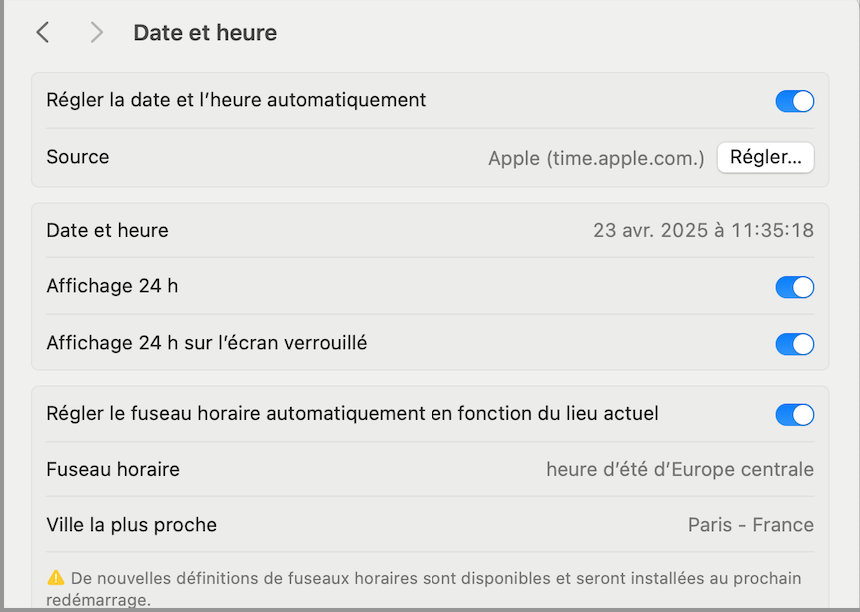Click the Affichage 24 h sur l'écran verrouillé label
The height and width of the screenshot is (612, 860).
(207, 343)
